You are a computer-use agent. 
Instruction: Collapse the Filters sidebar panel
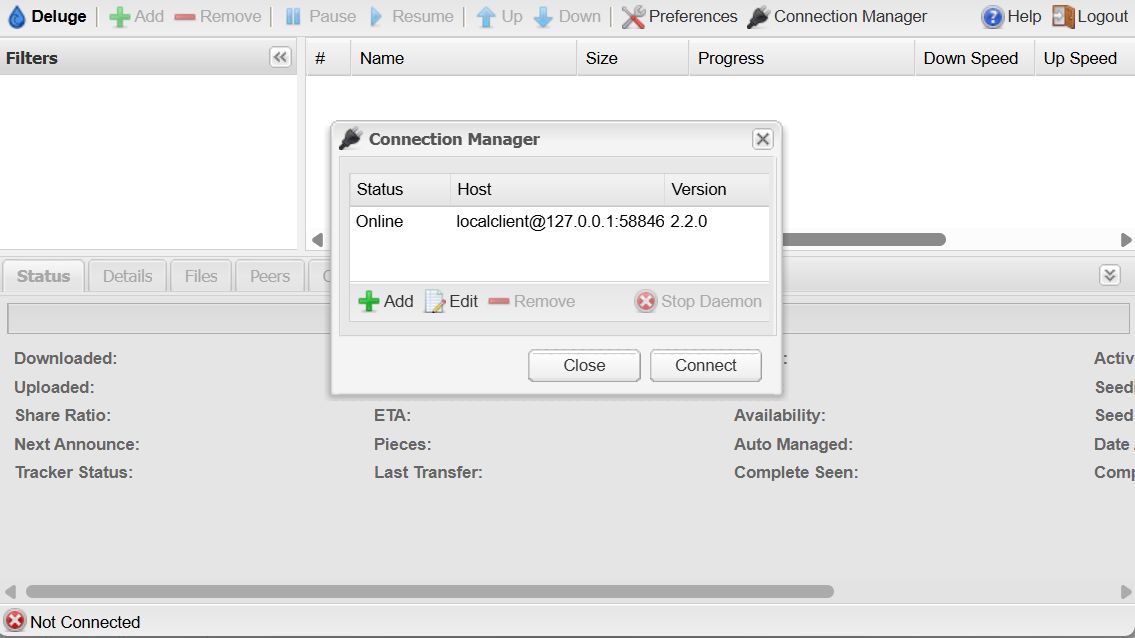(280, 57)
